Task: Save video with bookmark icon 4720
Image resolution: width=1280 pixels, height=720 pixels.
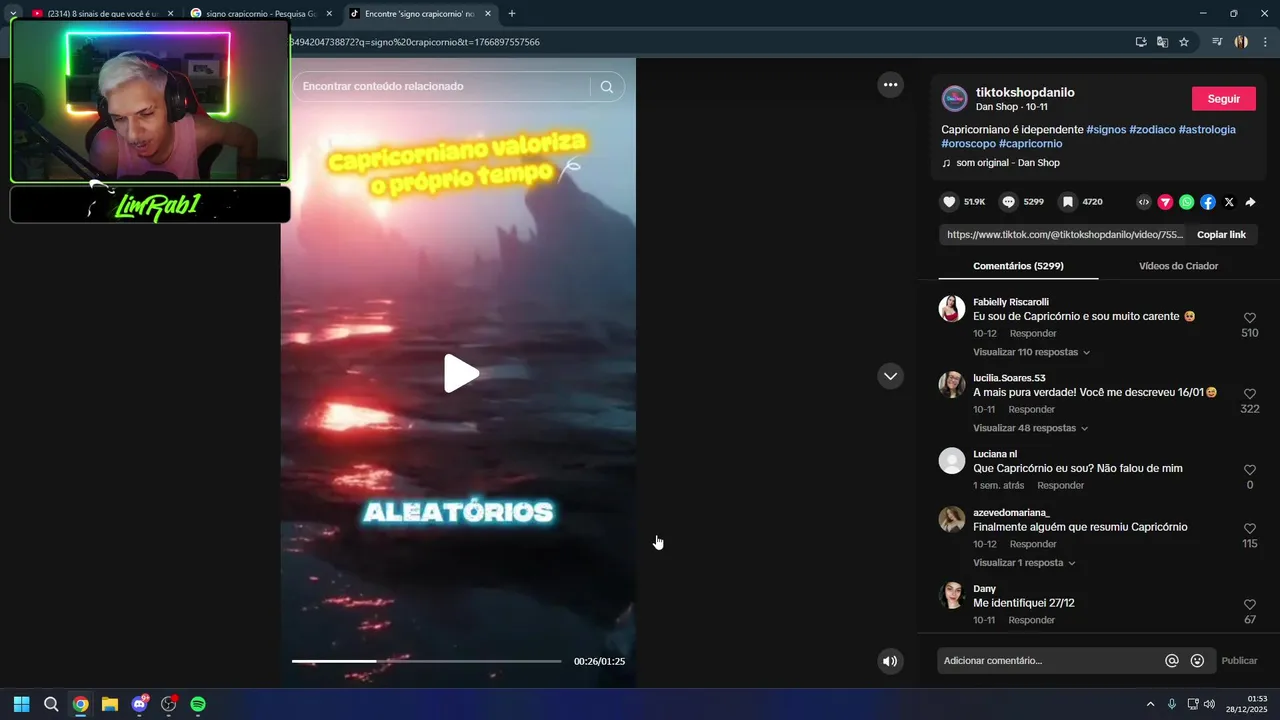Action: coord(1067,202)
